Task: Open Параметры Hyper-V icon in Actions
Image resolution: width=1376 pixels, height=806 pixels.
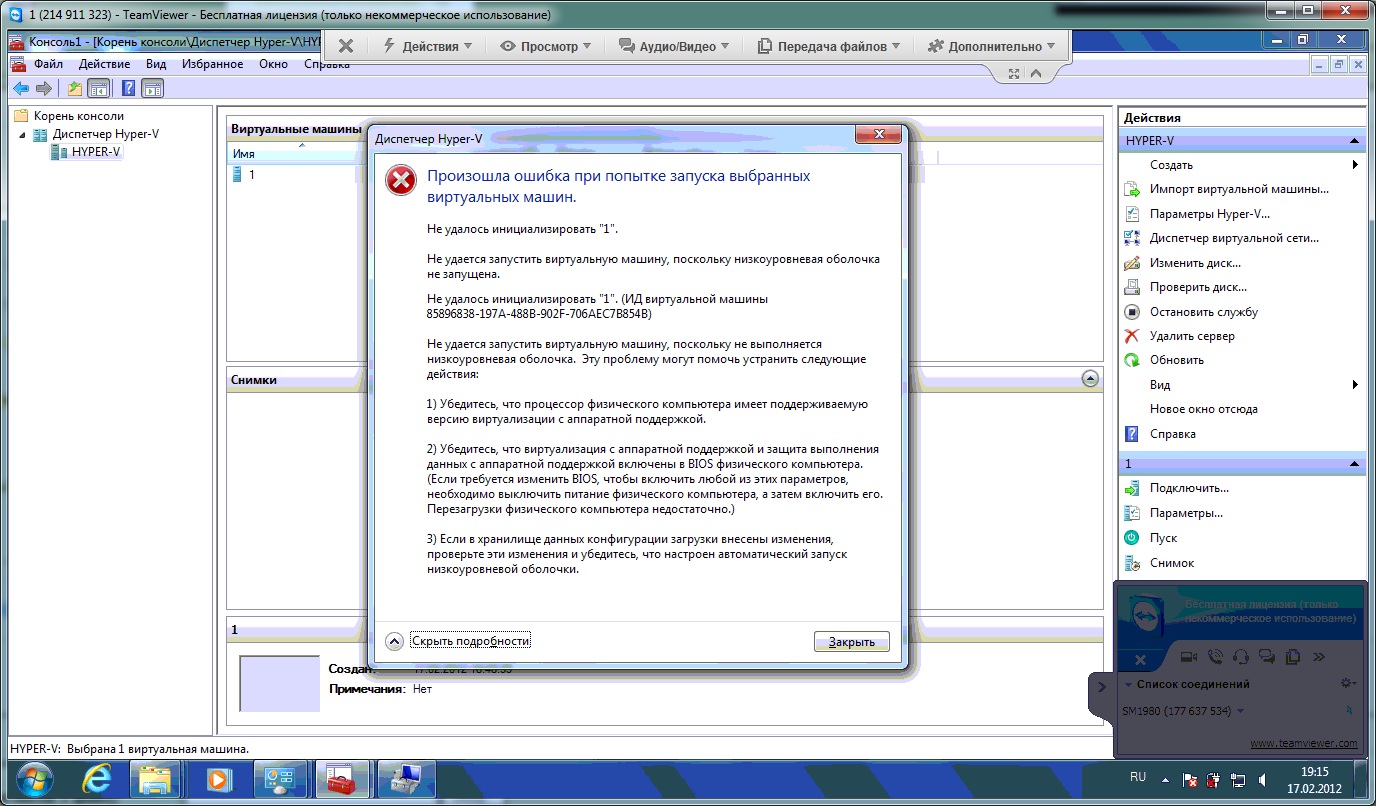Action: (x=1132, y=214)
